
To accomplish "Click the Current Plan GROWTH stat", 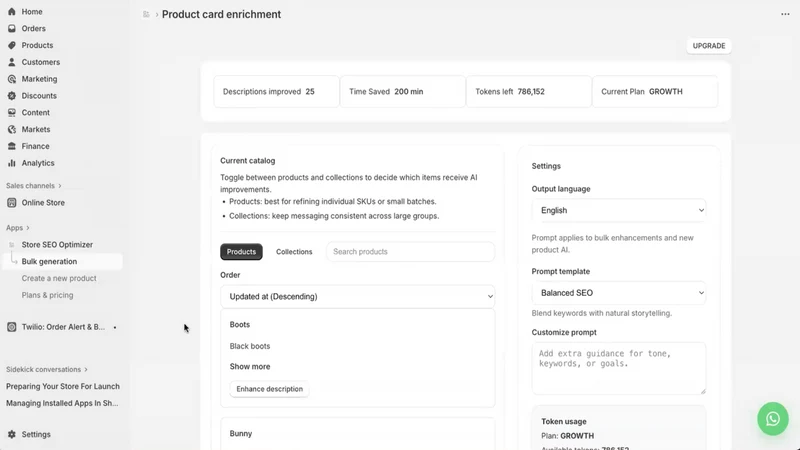I will coord(655,91).
